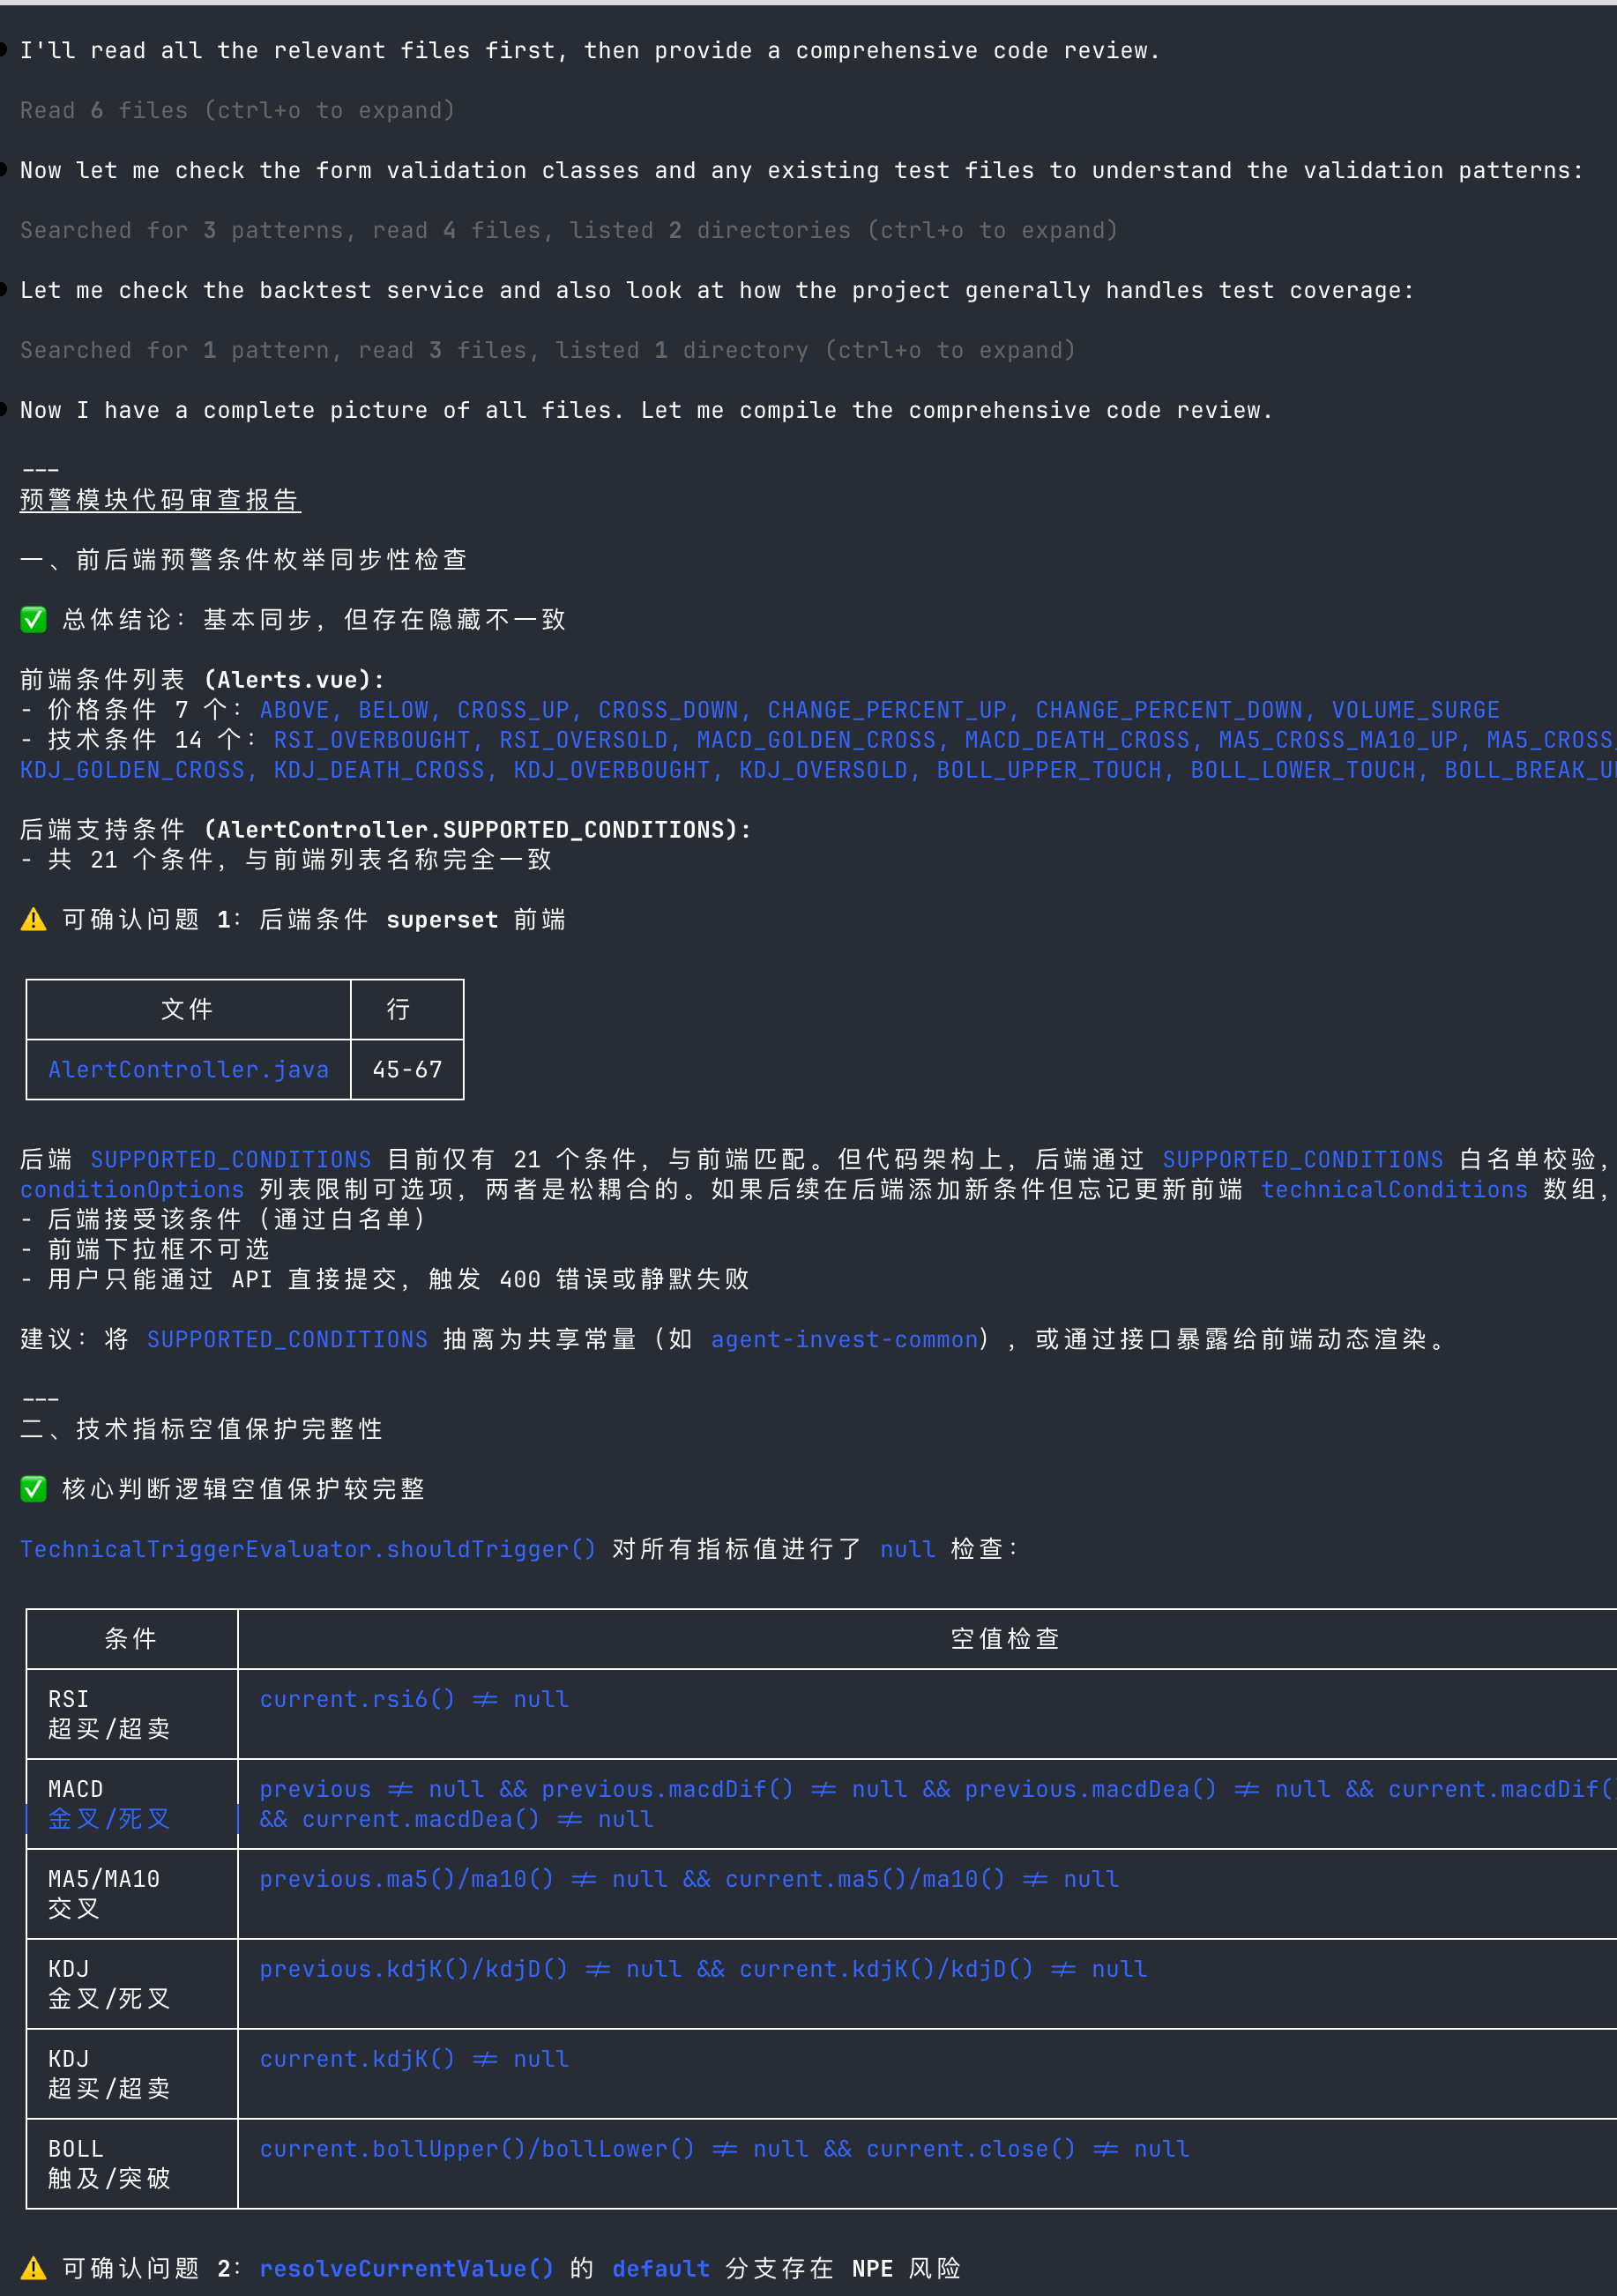Screen dimensions: 1617x2296
Task: Expand the 'Read 6 files' collapsed line
Action: pos(237,110)
